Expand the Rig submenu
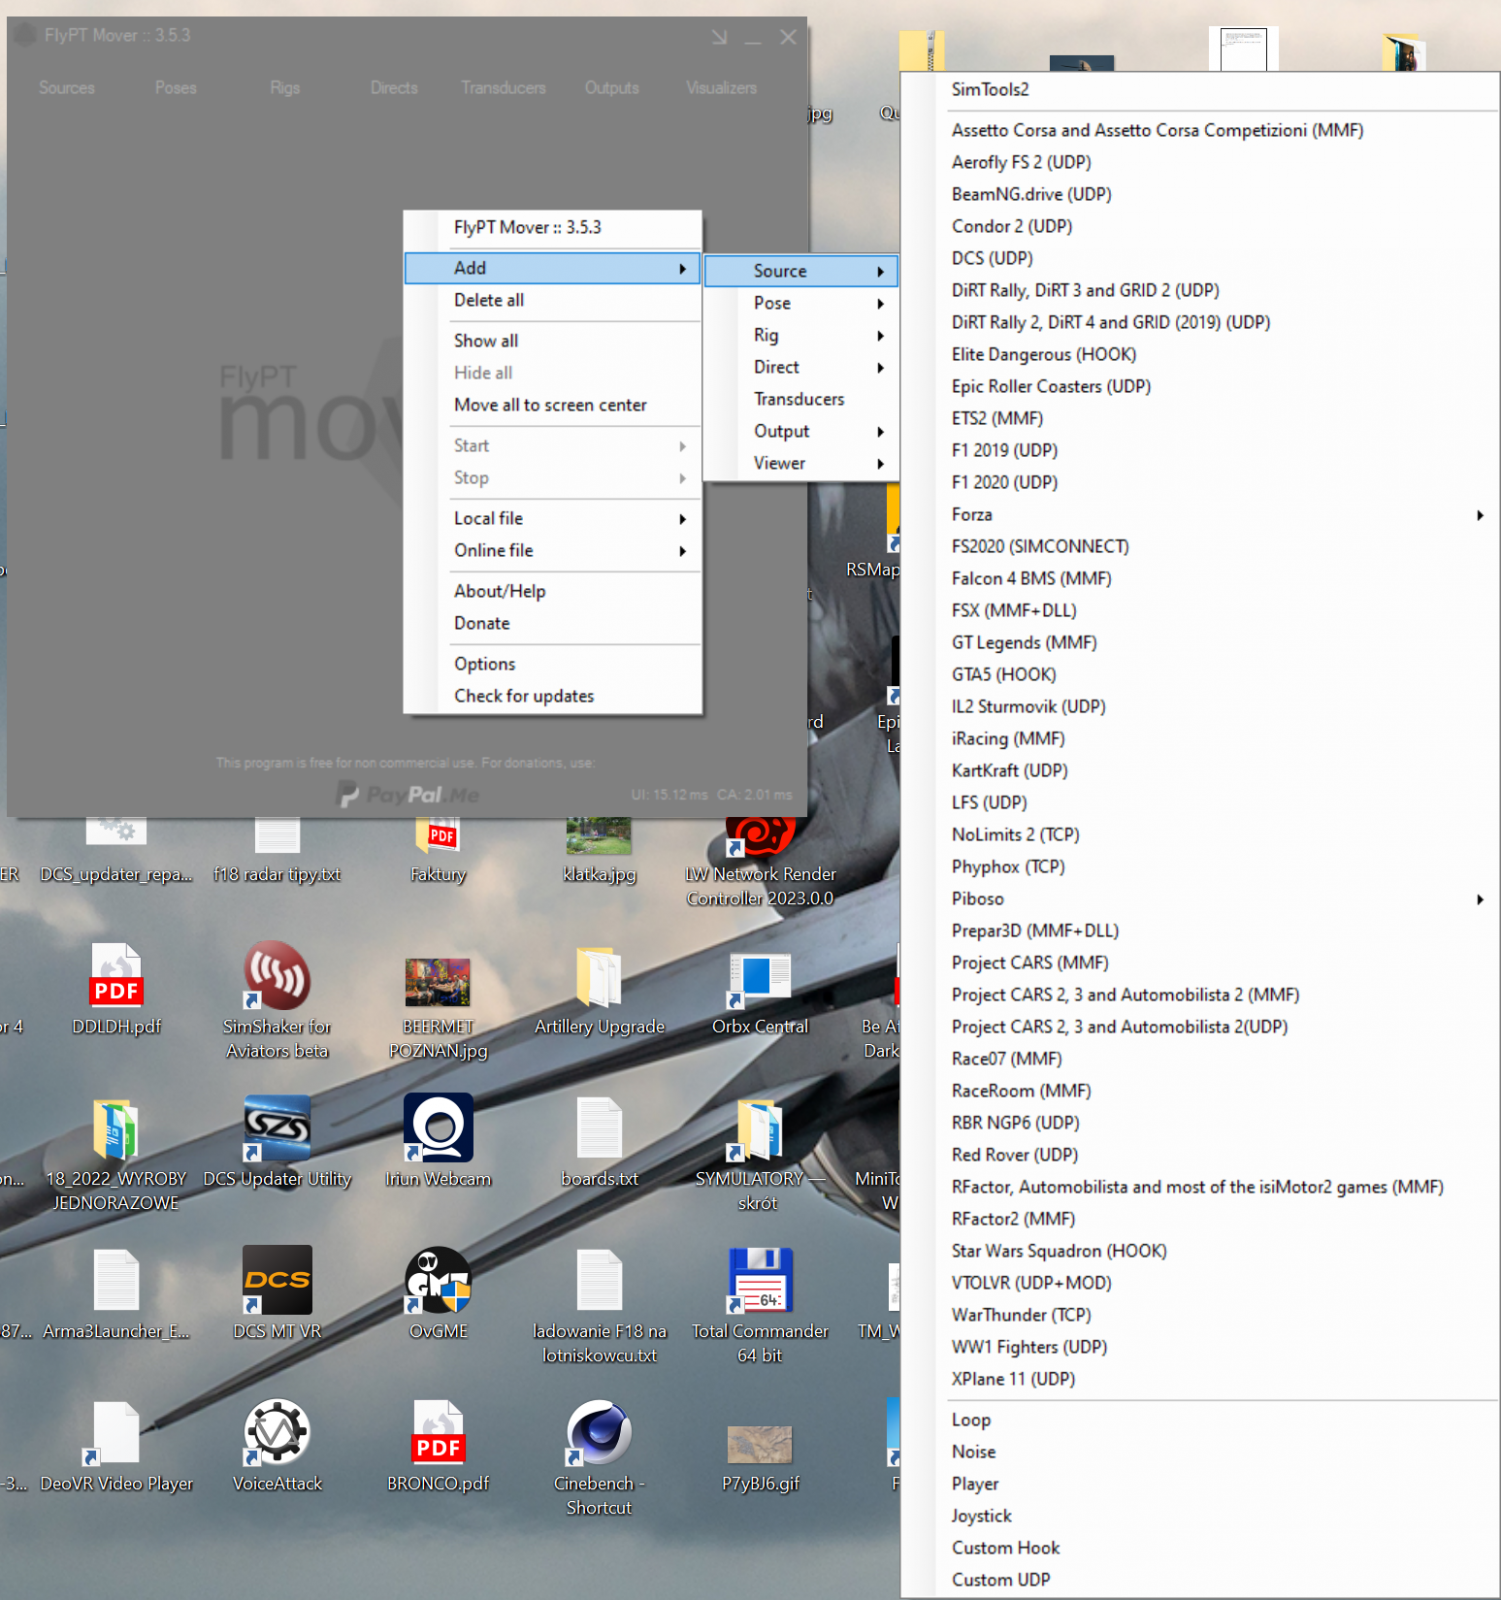 pyautogui.click(x=801, y=335)
